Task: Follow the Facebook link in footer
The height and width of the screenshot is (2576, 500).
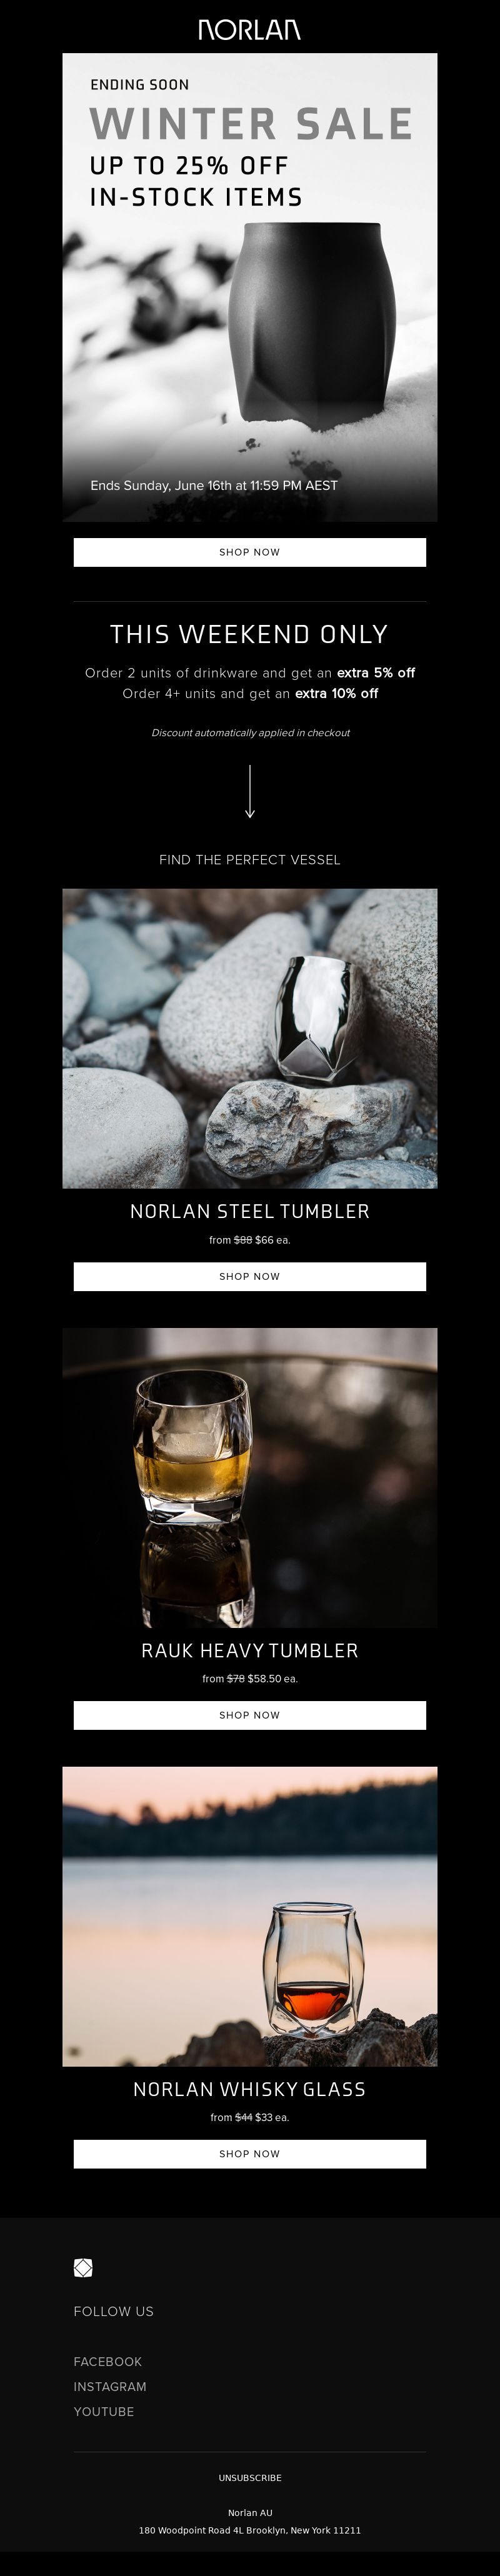Action: 108,2361
